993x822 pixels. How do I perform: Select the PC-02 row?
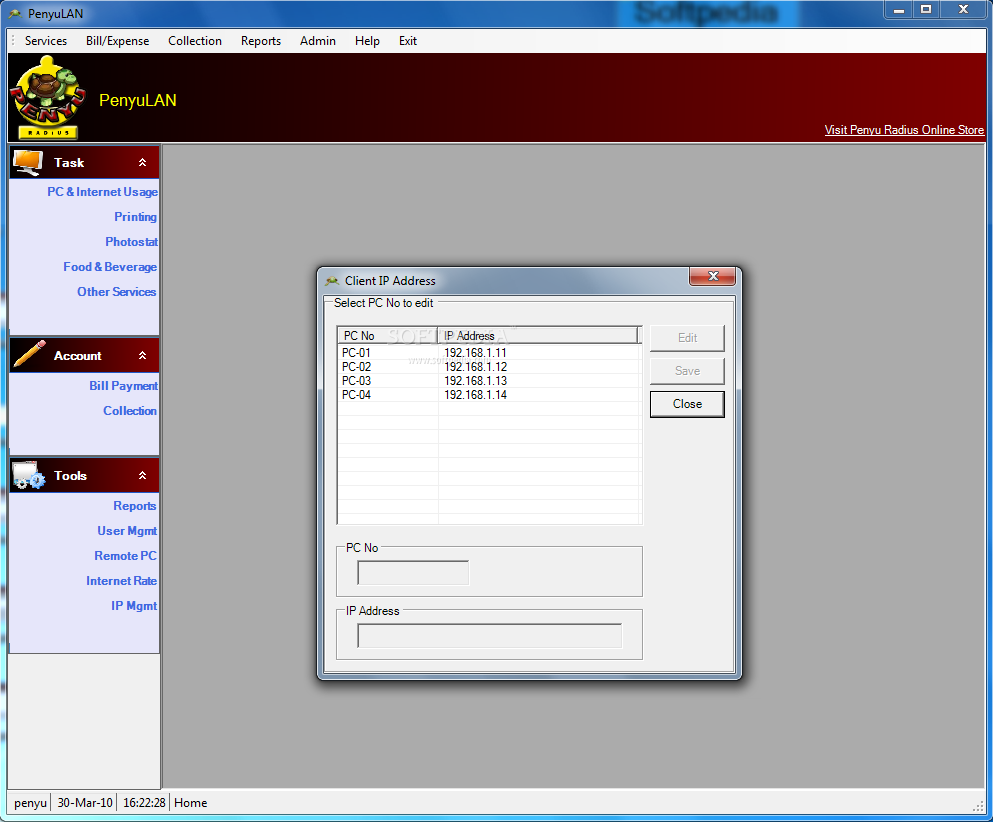pos(489,367)
